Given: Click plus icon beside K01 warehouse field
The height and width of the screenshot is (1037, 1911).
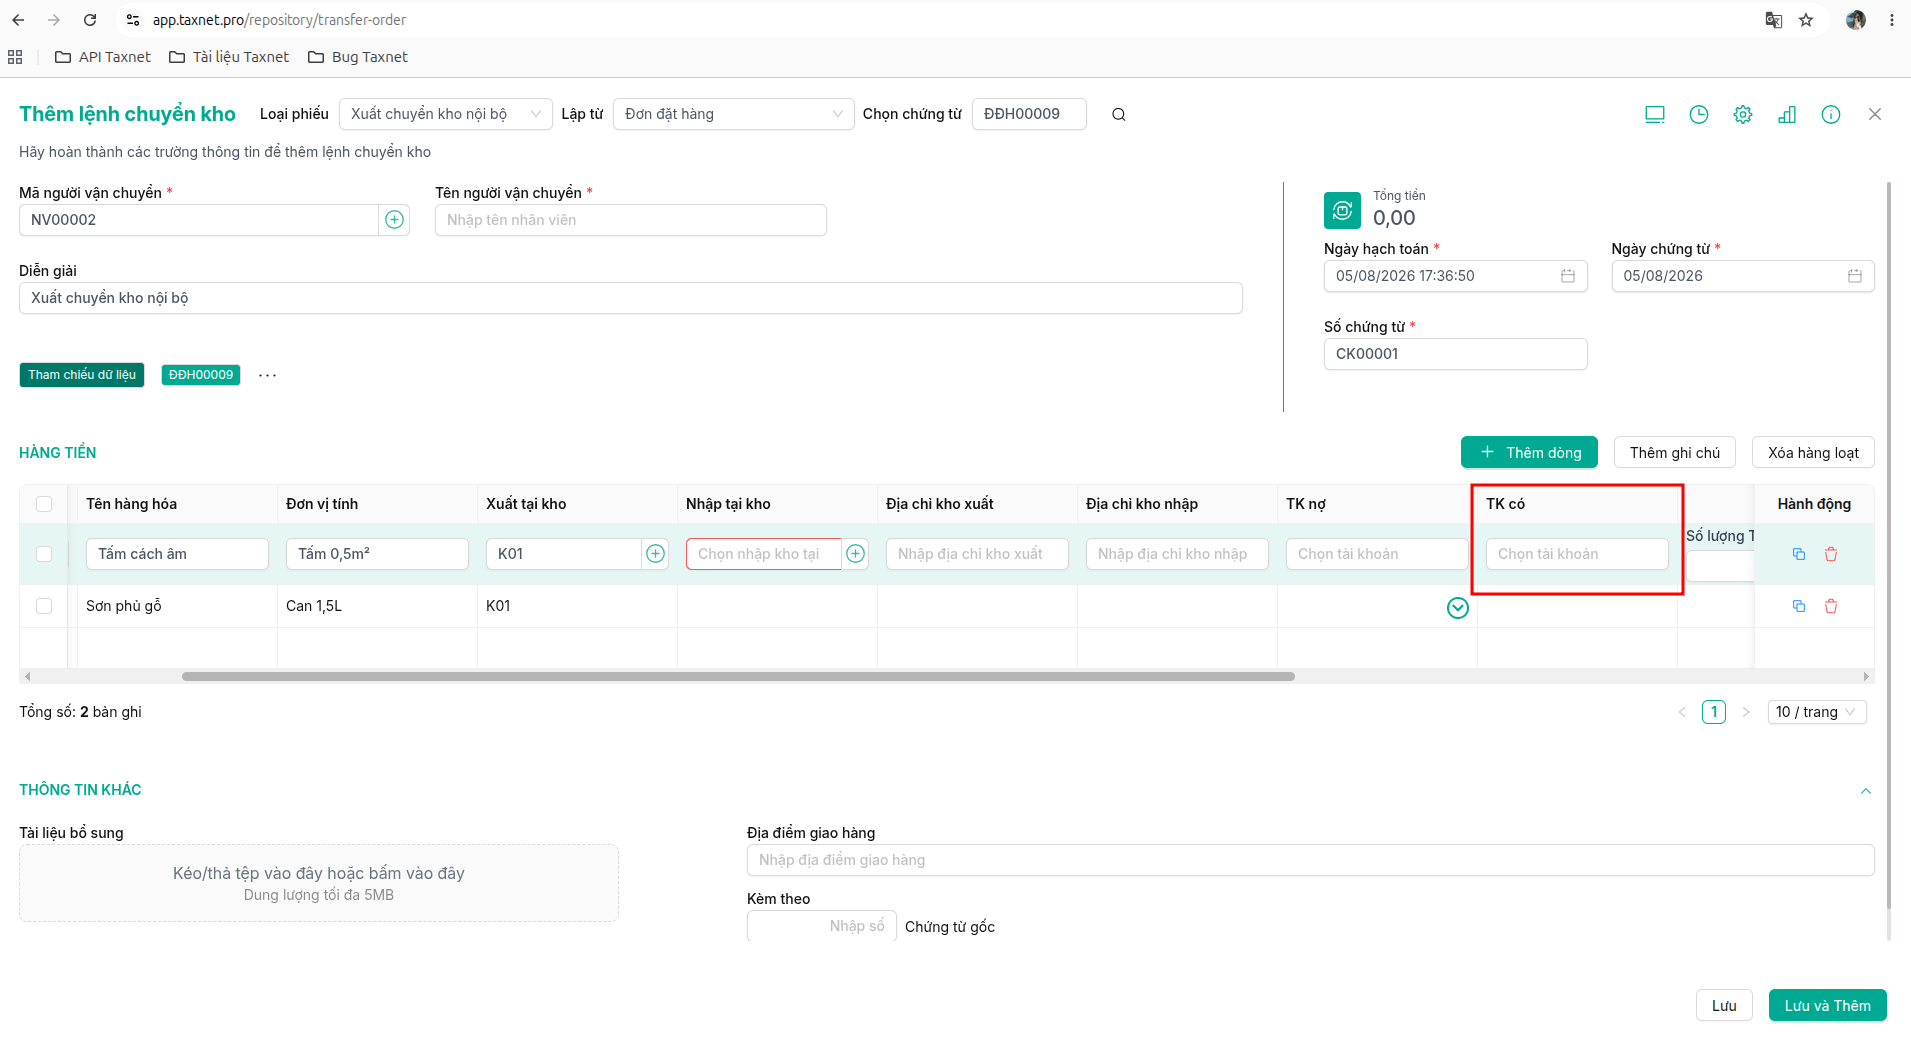Looking at the screenshot, I should pyautogui.click(x=656, y=554).
